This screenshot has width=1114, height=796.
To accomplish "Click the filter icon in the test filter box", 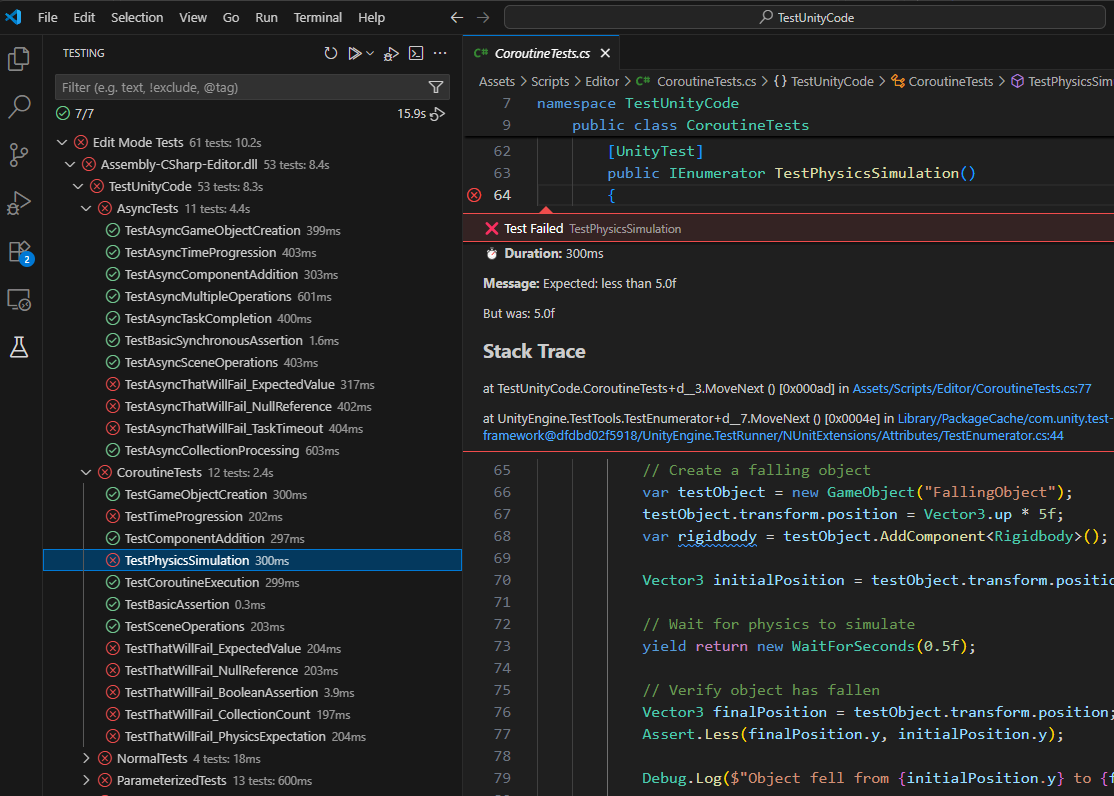I will (x=435, y=87).
